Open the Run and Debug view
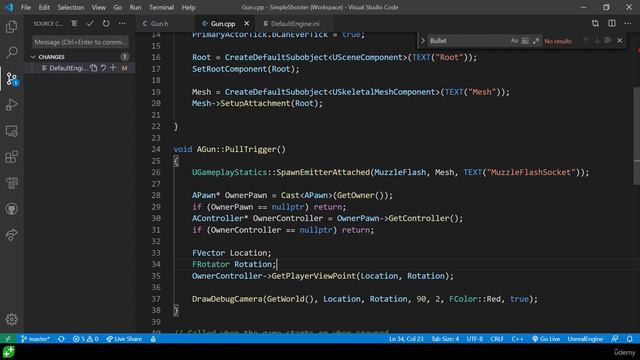 [x=11, y=104]
